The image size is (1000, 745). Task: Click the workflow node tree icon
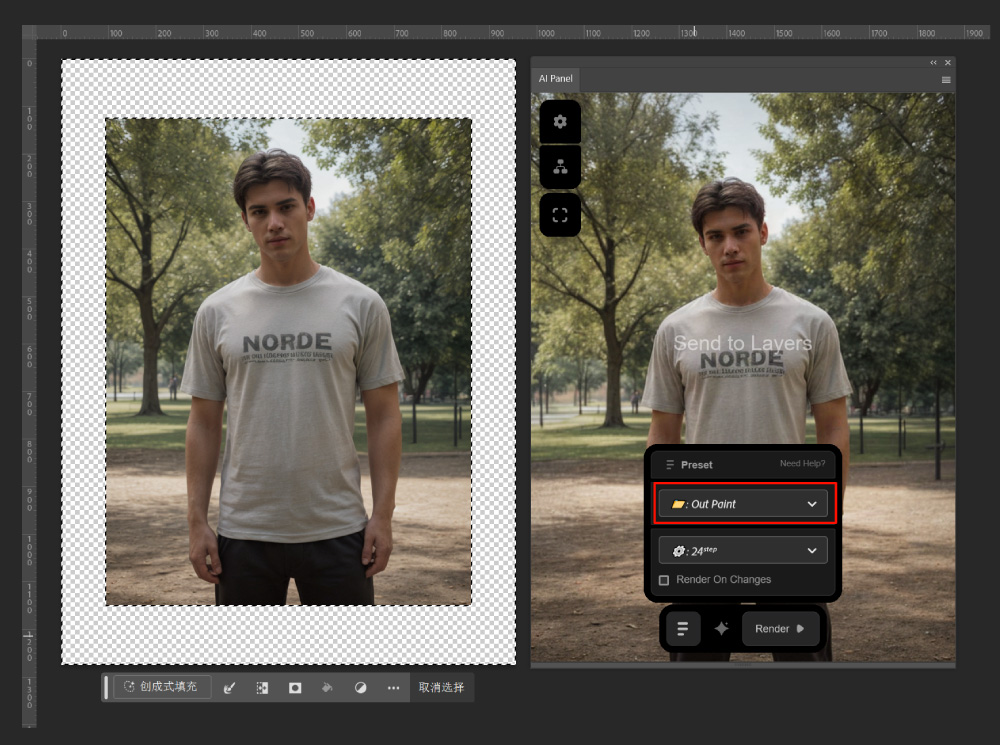coord(560,168)
